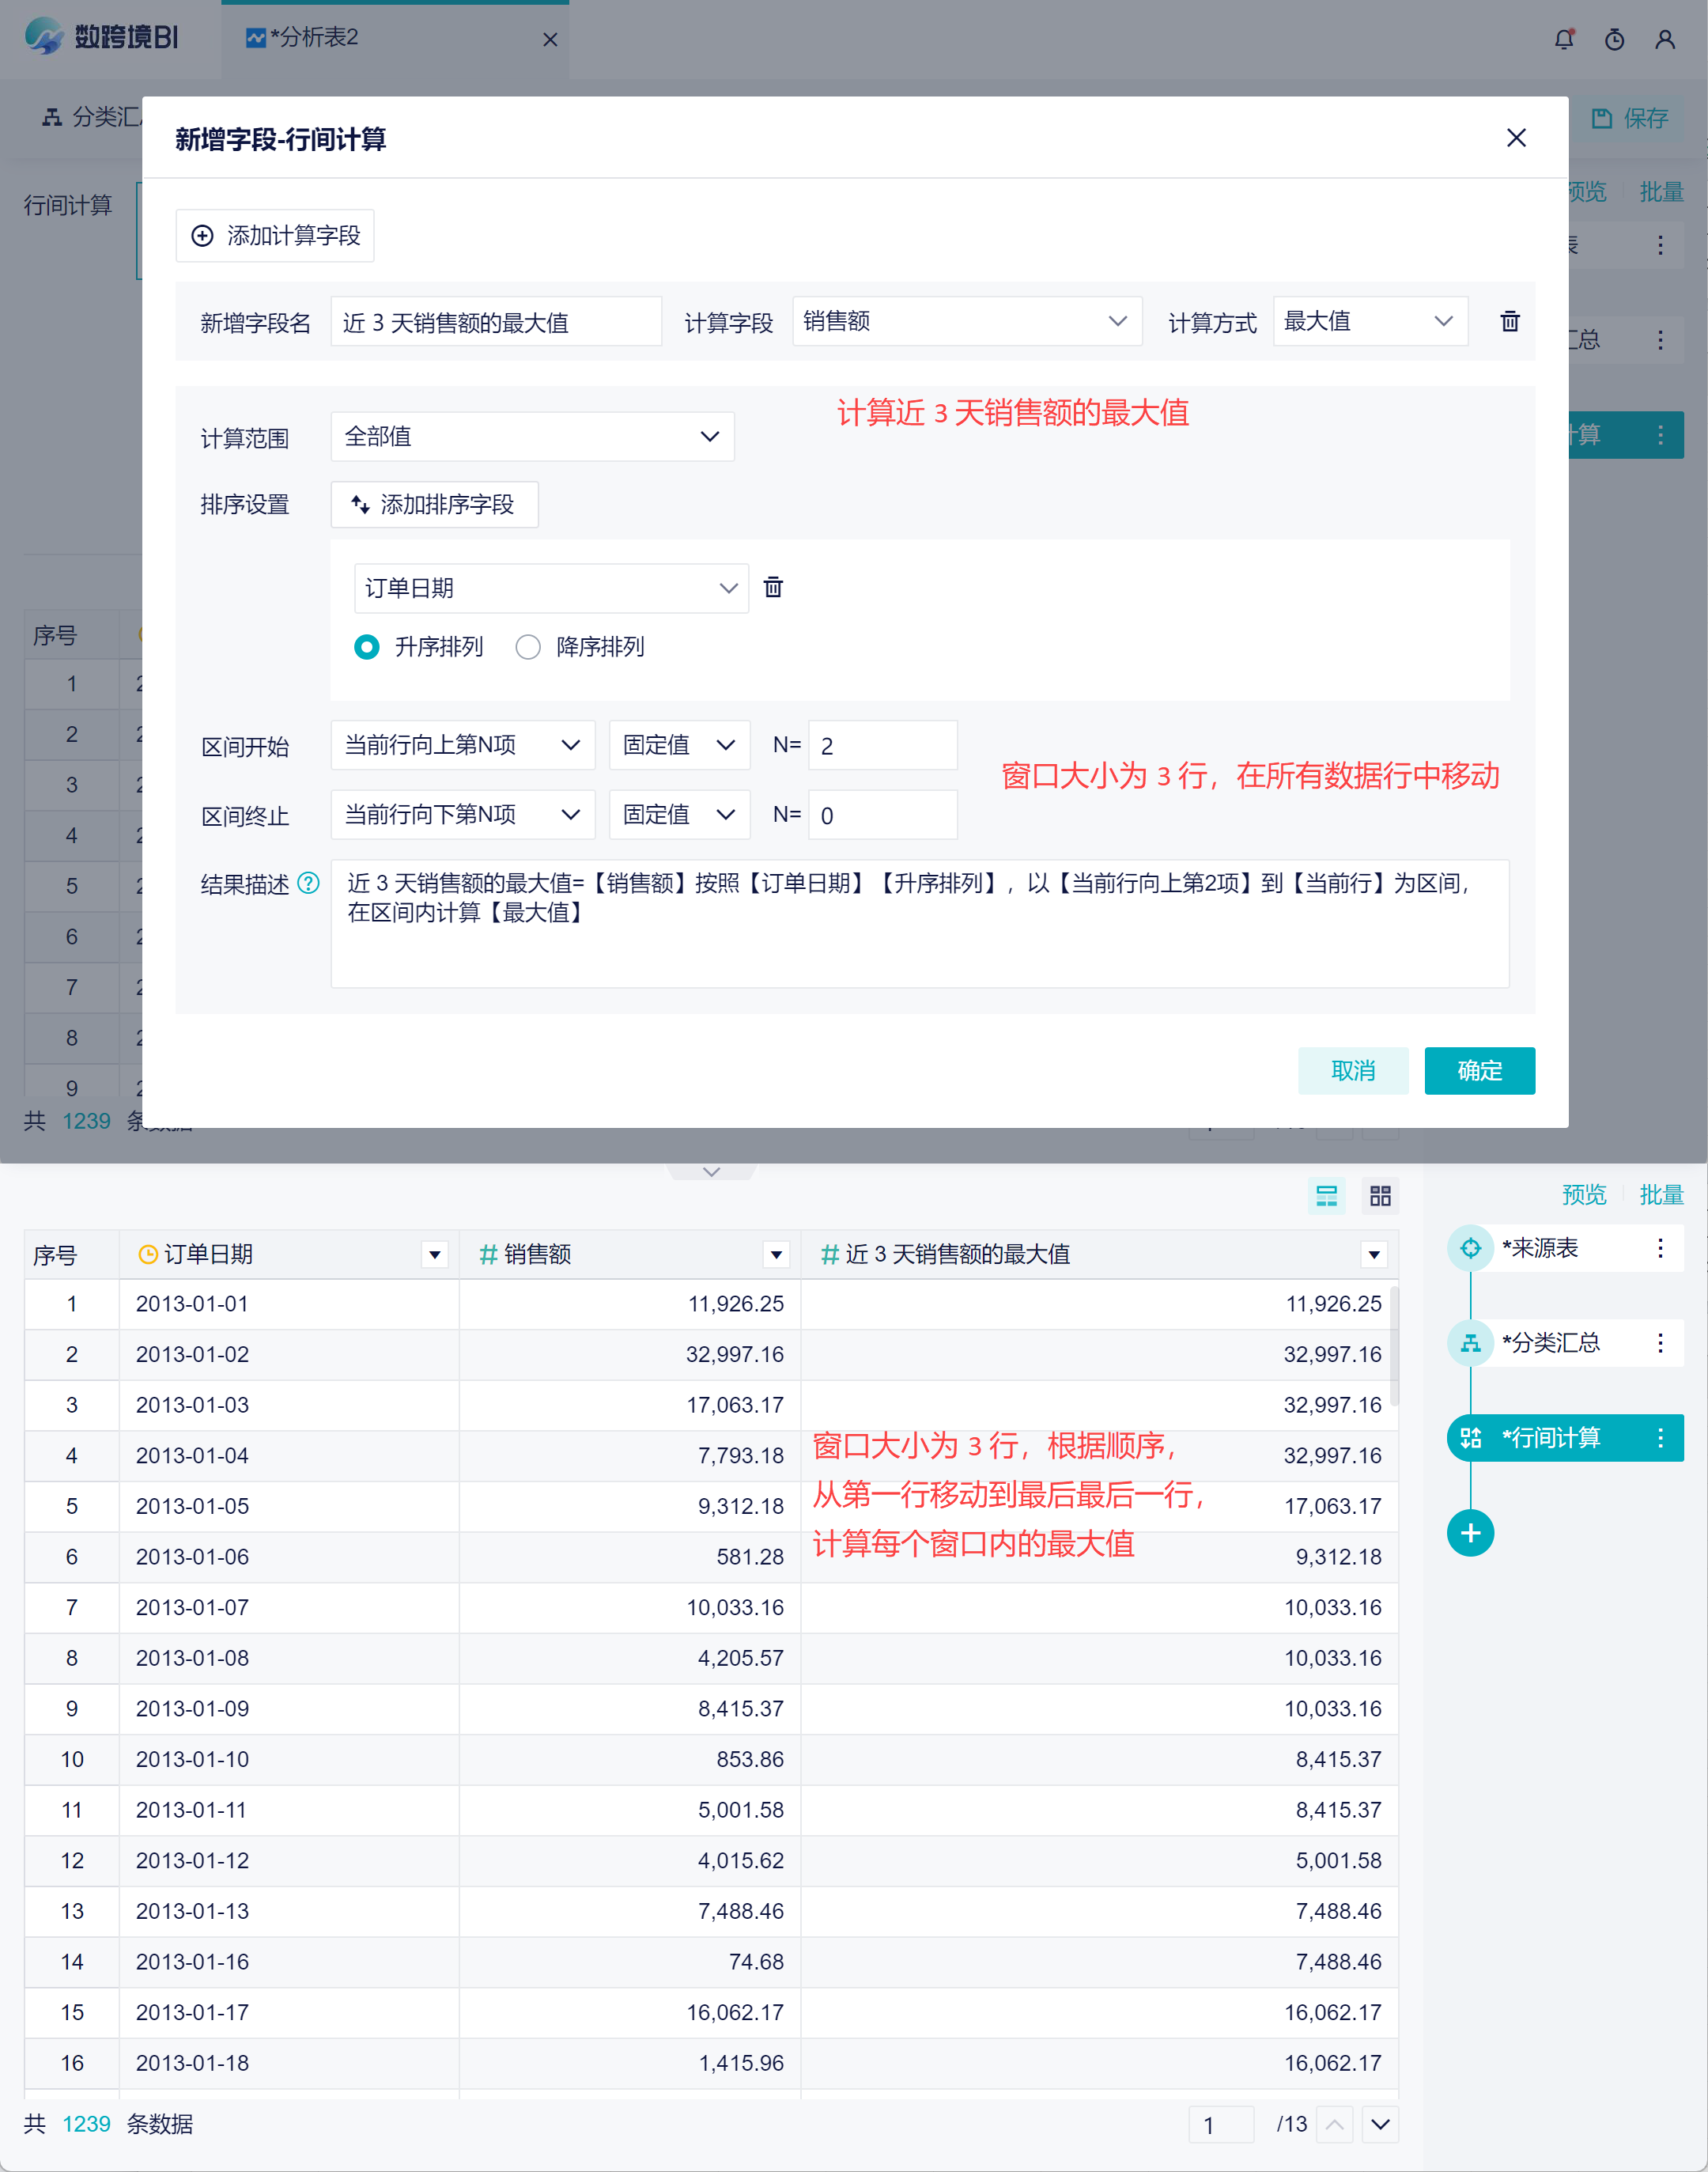Switch to grid card view icon
Screen dimensions: 1708x2172
pos(1380,1195)
